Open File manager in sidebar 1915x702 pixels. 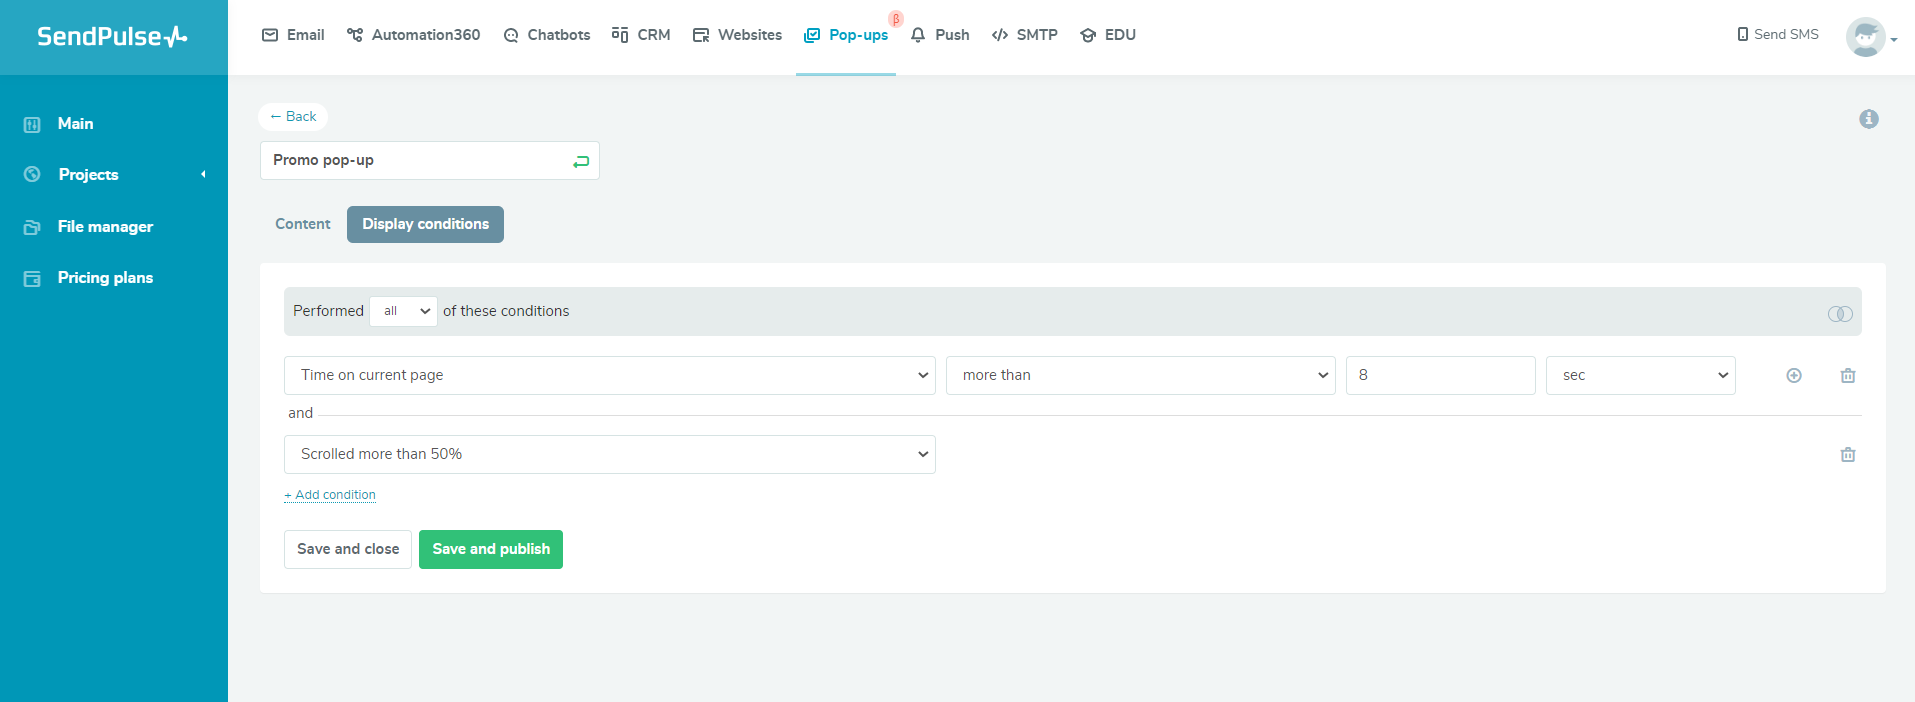(x=105, y=227)
